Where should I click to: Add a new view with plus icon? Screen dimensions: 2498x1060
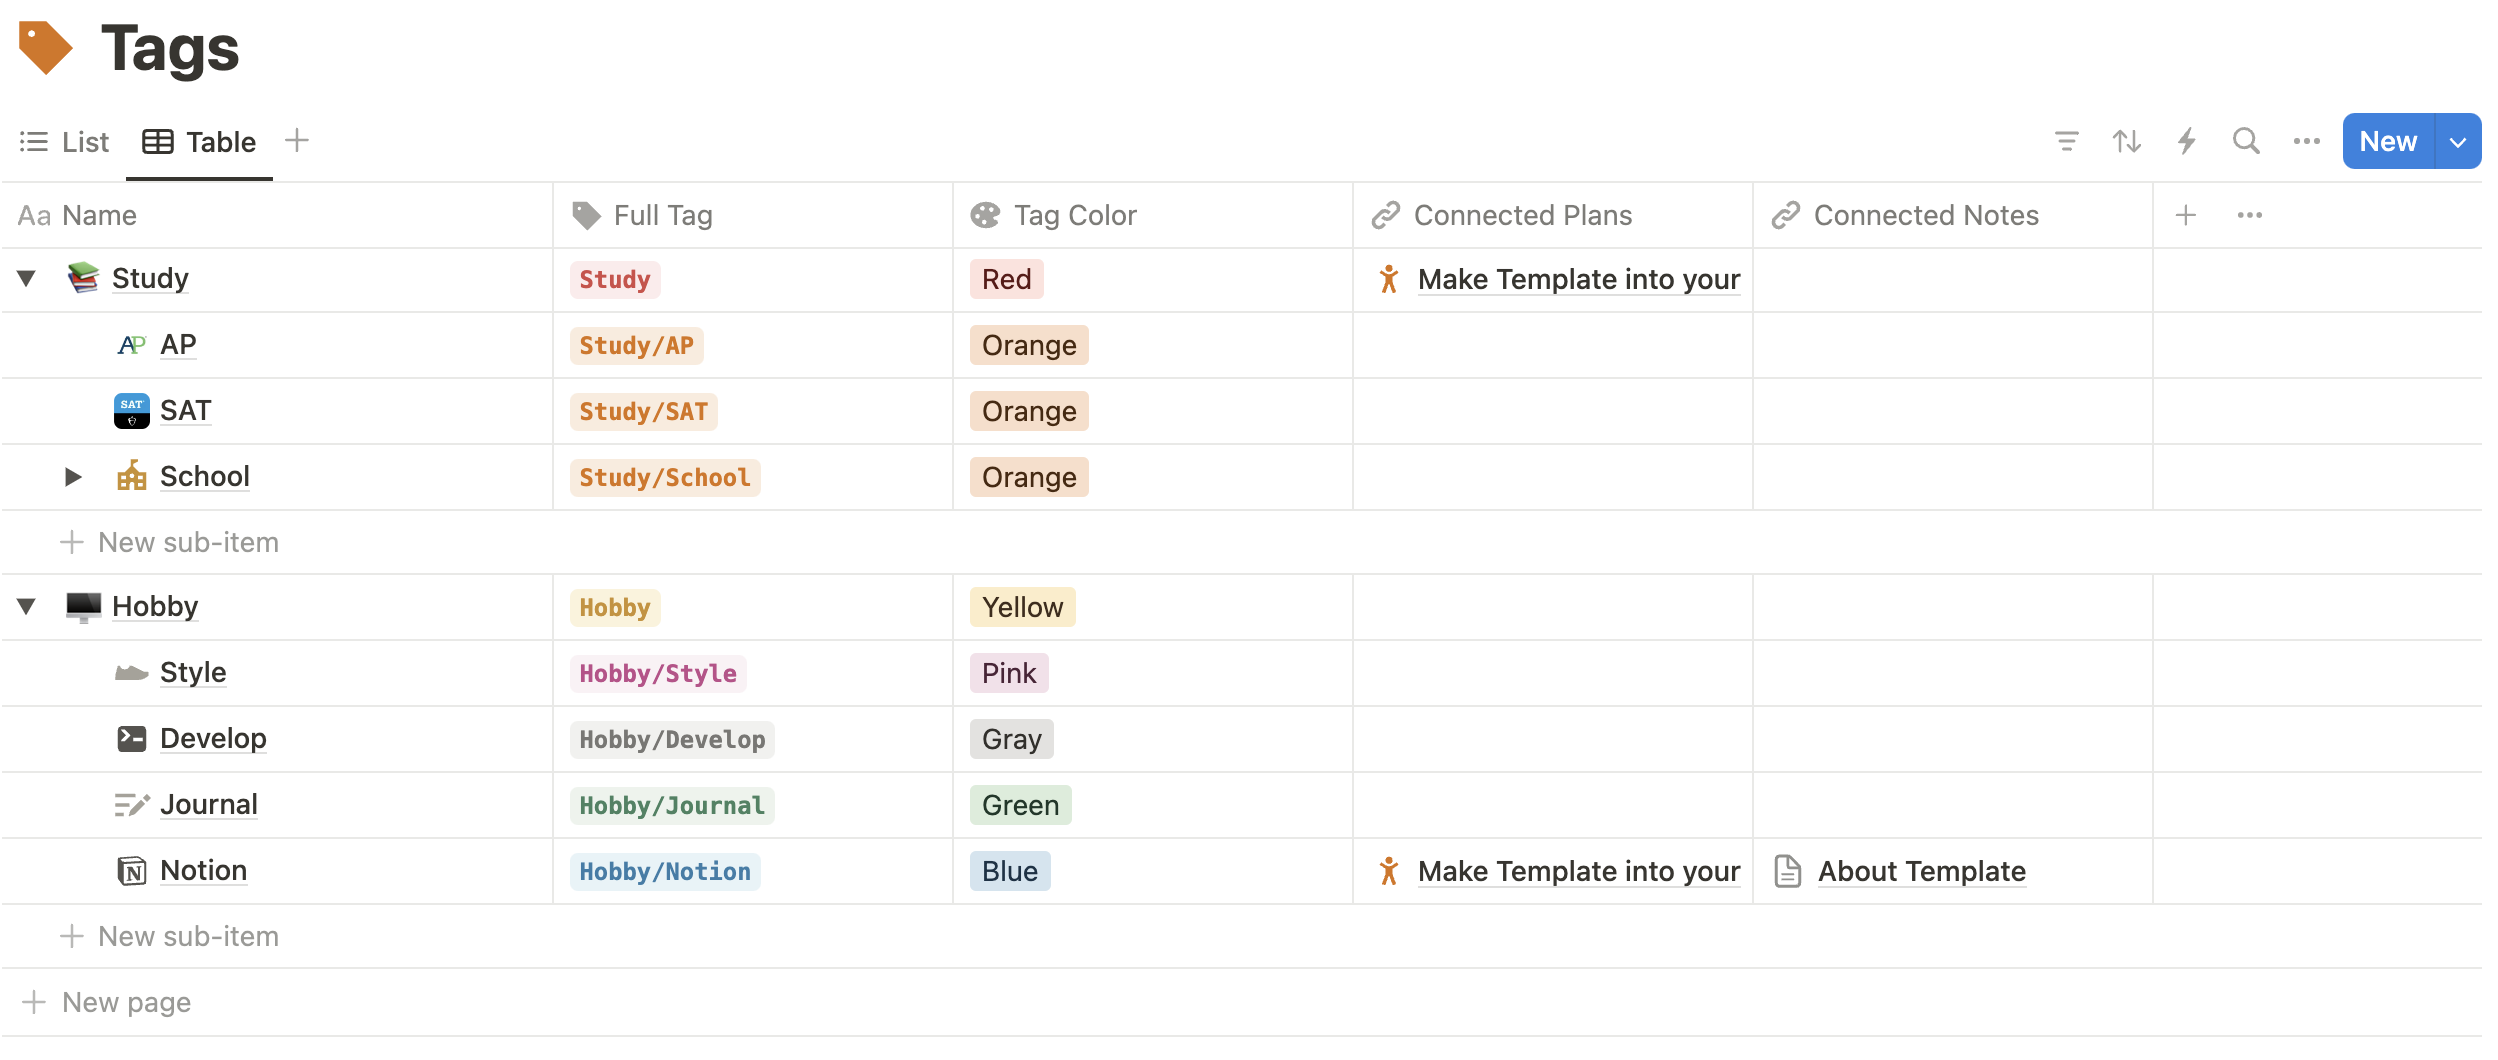coord(297,141)
